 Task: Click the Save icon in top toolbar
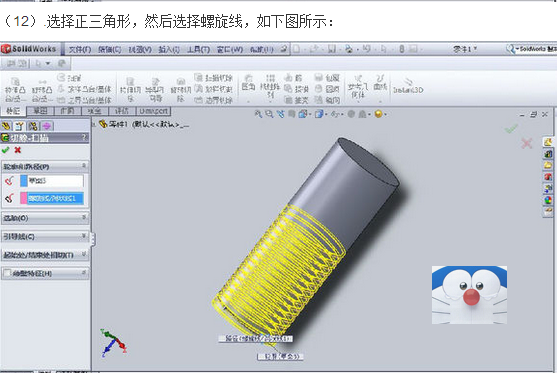(x=331, y=49)
